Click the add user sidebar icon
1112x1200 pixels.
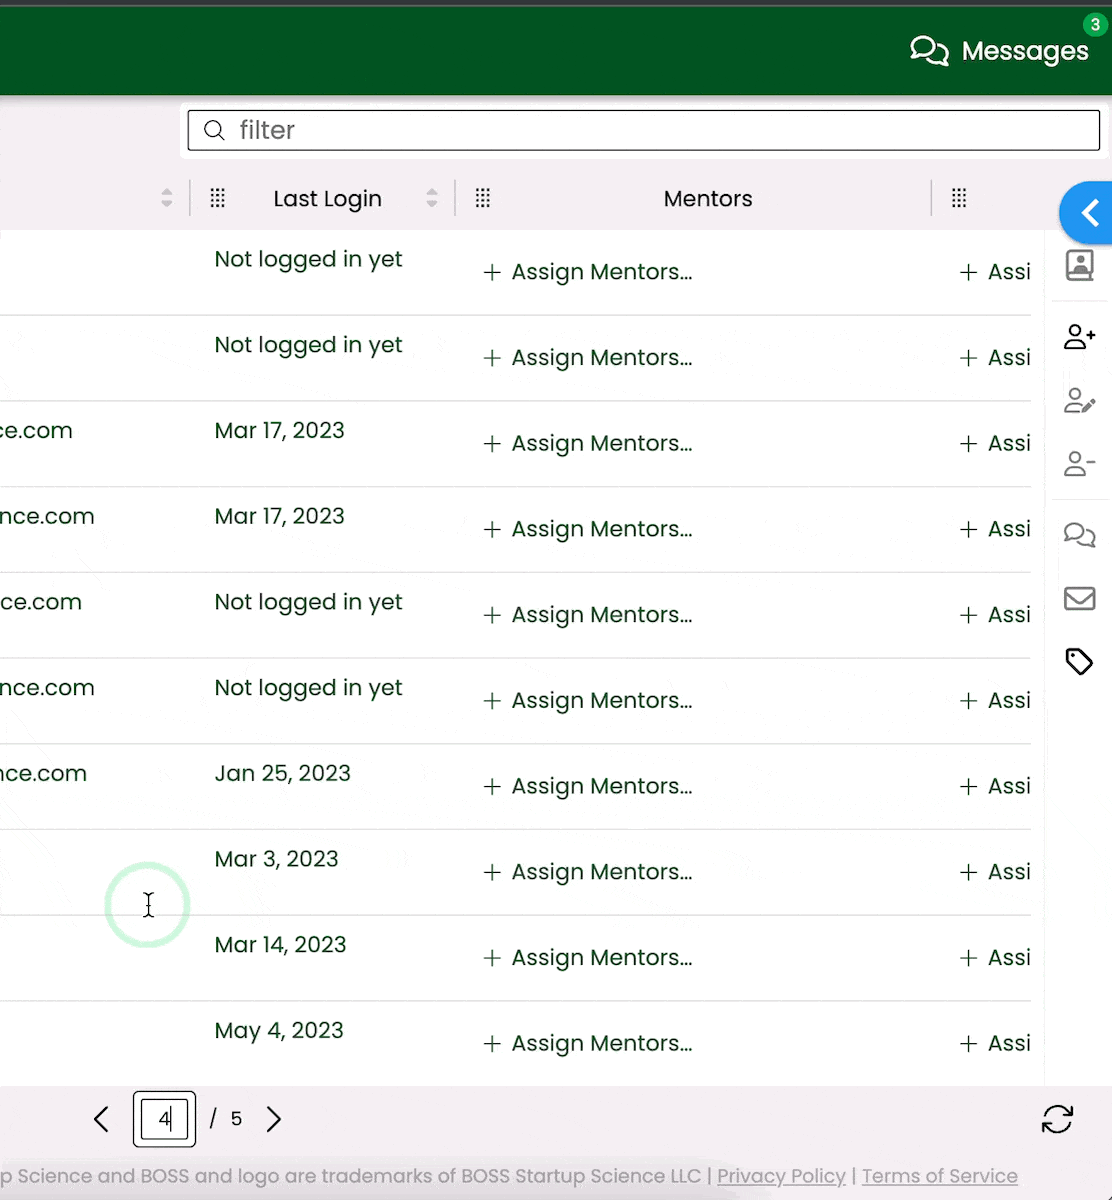[1079, 337]
